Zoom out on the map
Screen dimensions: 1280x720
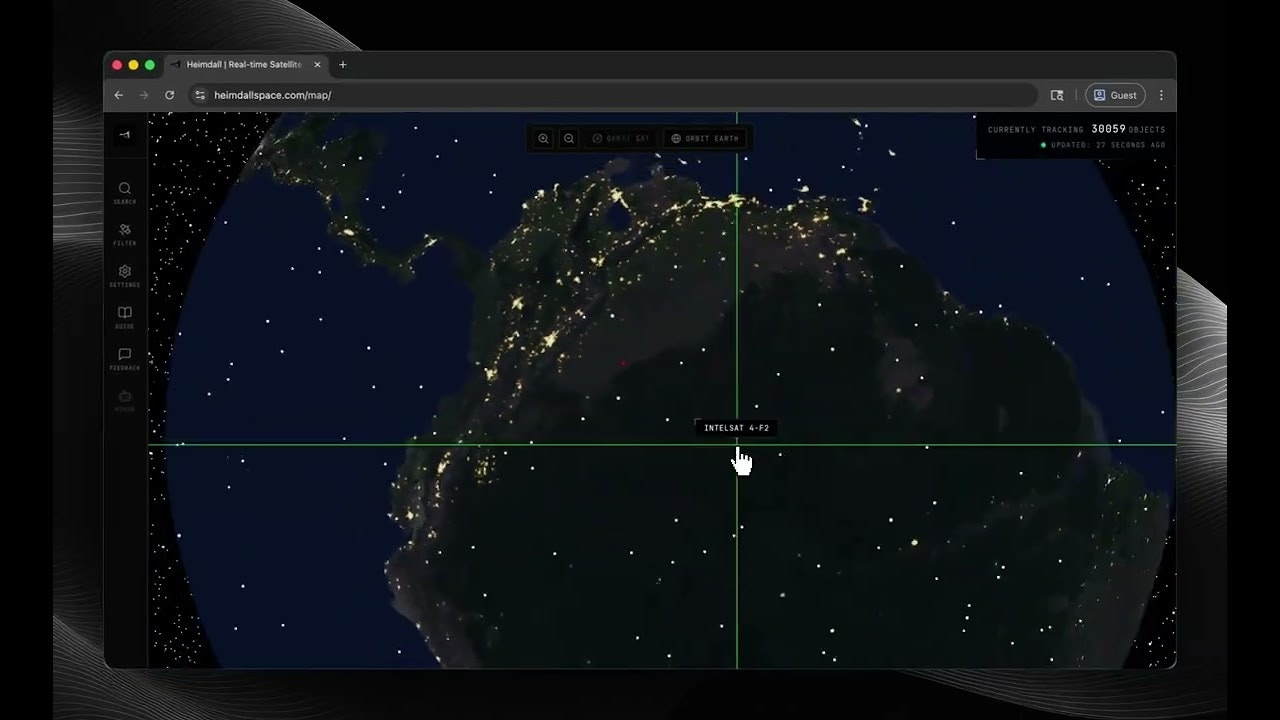click(568, 138)
